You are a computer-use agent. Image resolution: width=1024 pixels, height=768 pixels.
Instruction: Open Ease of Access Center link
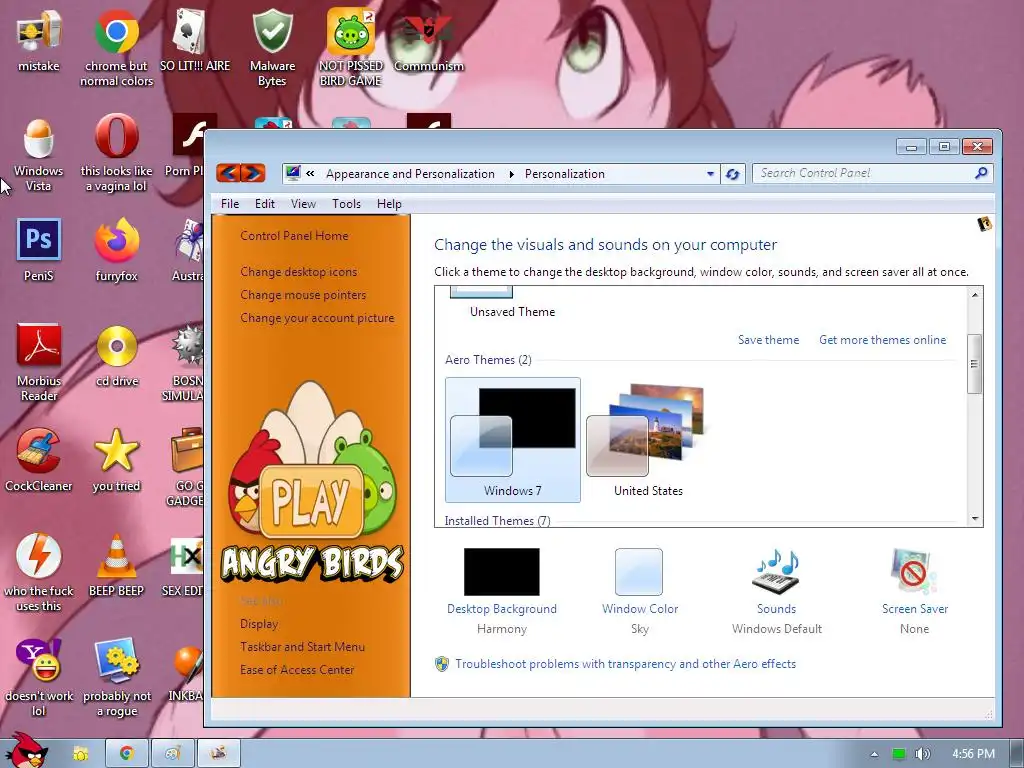pos(296,670)
